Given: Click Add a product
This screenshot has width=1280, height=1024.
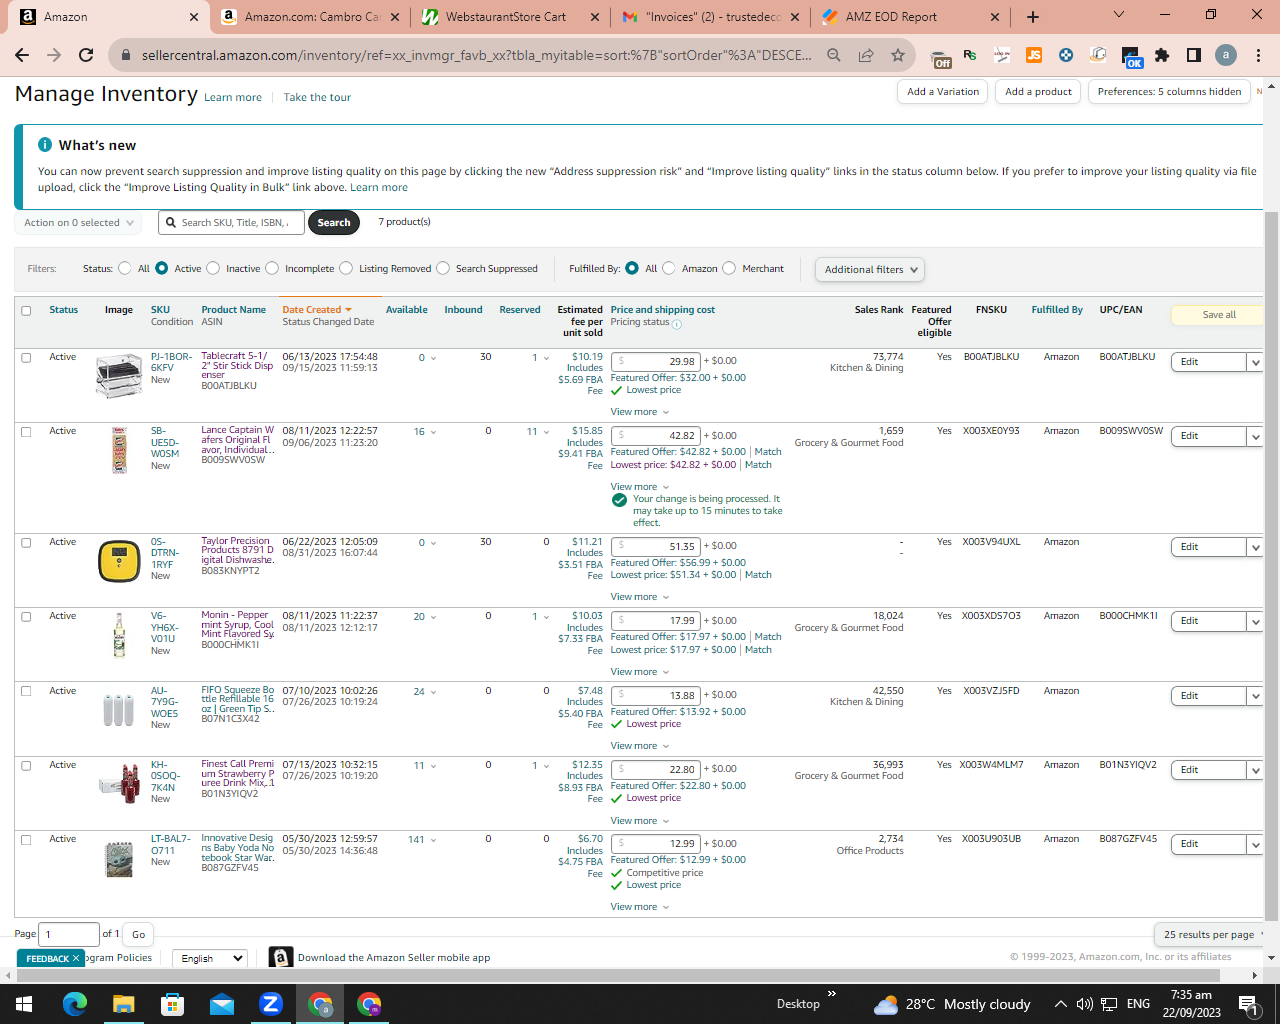Looking at the screenshot, I should click(x=1038, y=92).
